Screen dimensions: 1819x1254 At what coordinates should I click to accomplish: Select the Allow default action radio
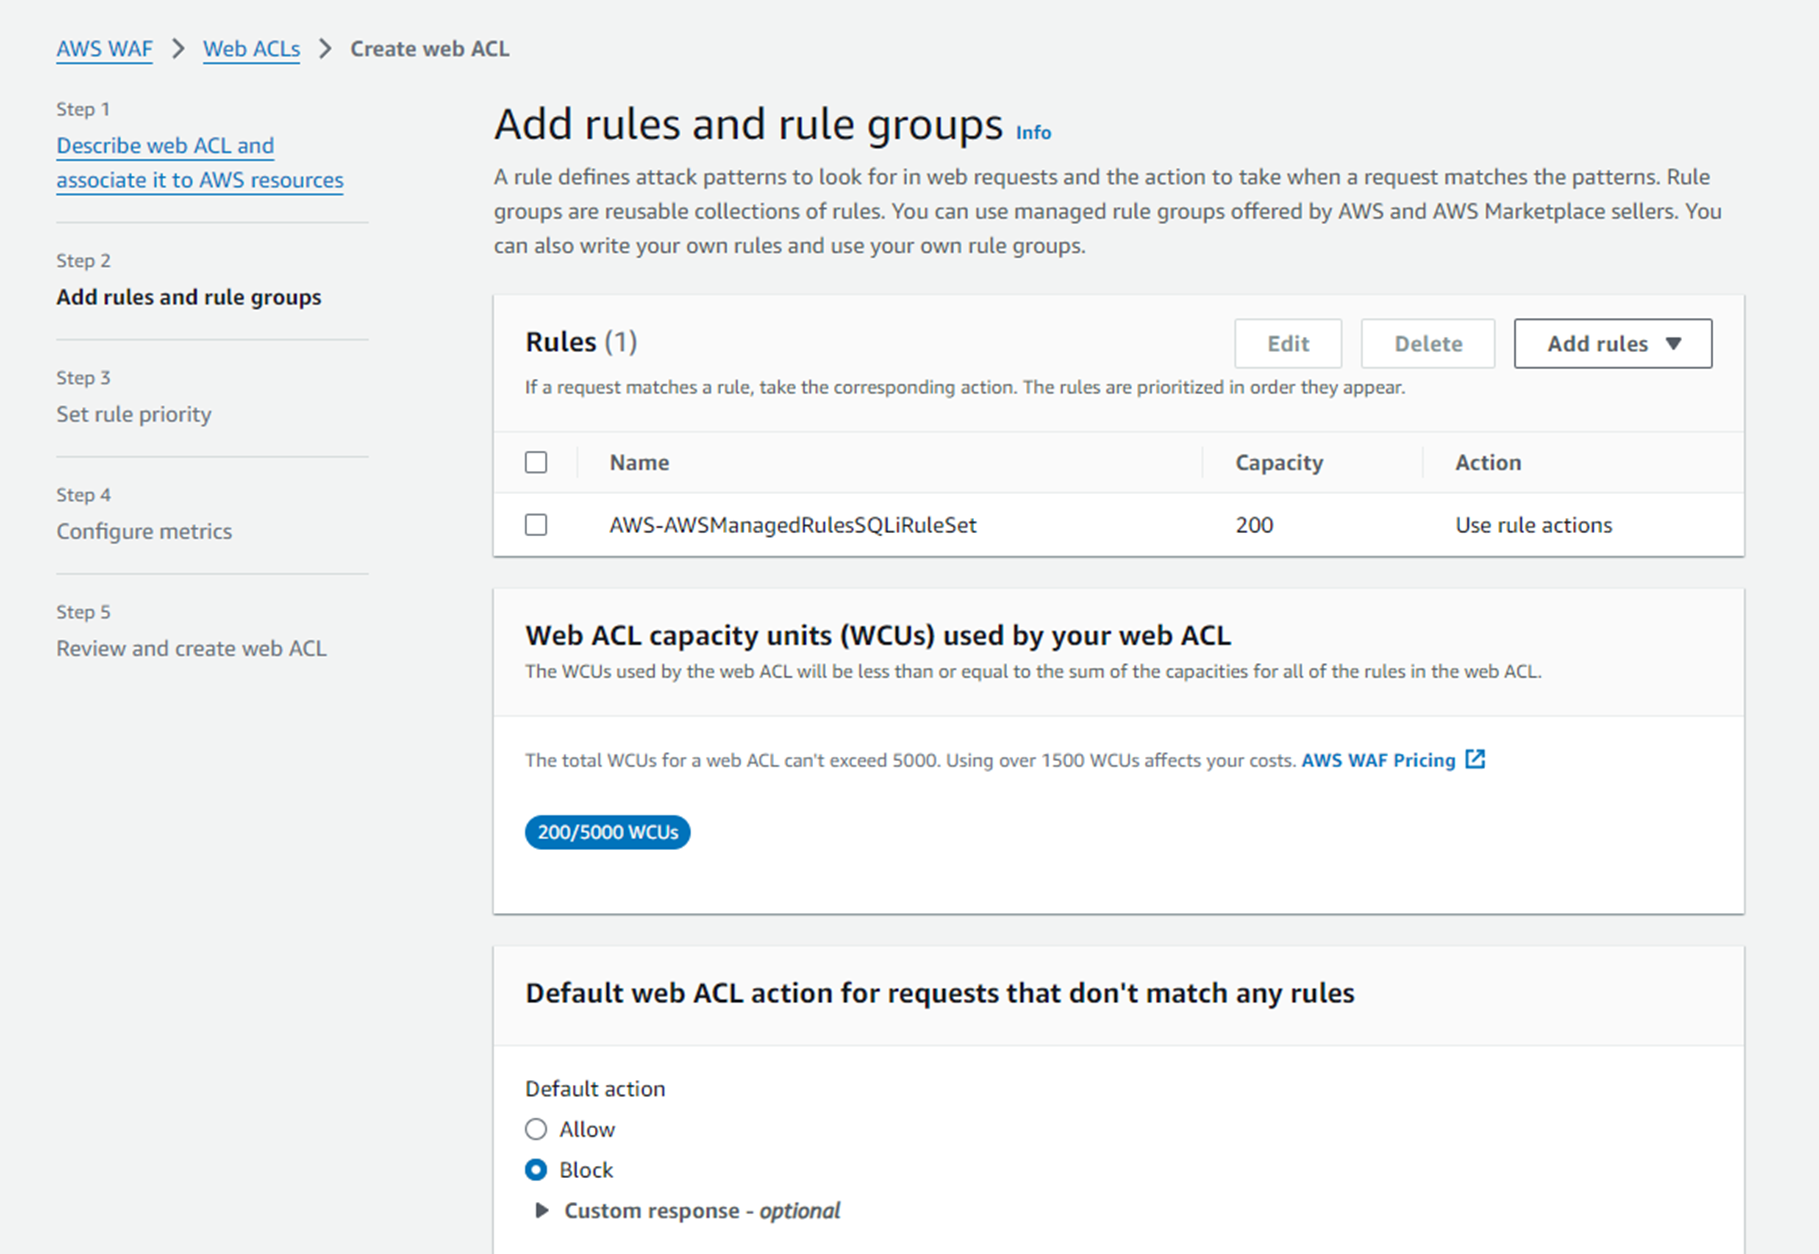coord(536,1129)
